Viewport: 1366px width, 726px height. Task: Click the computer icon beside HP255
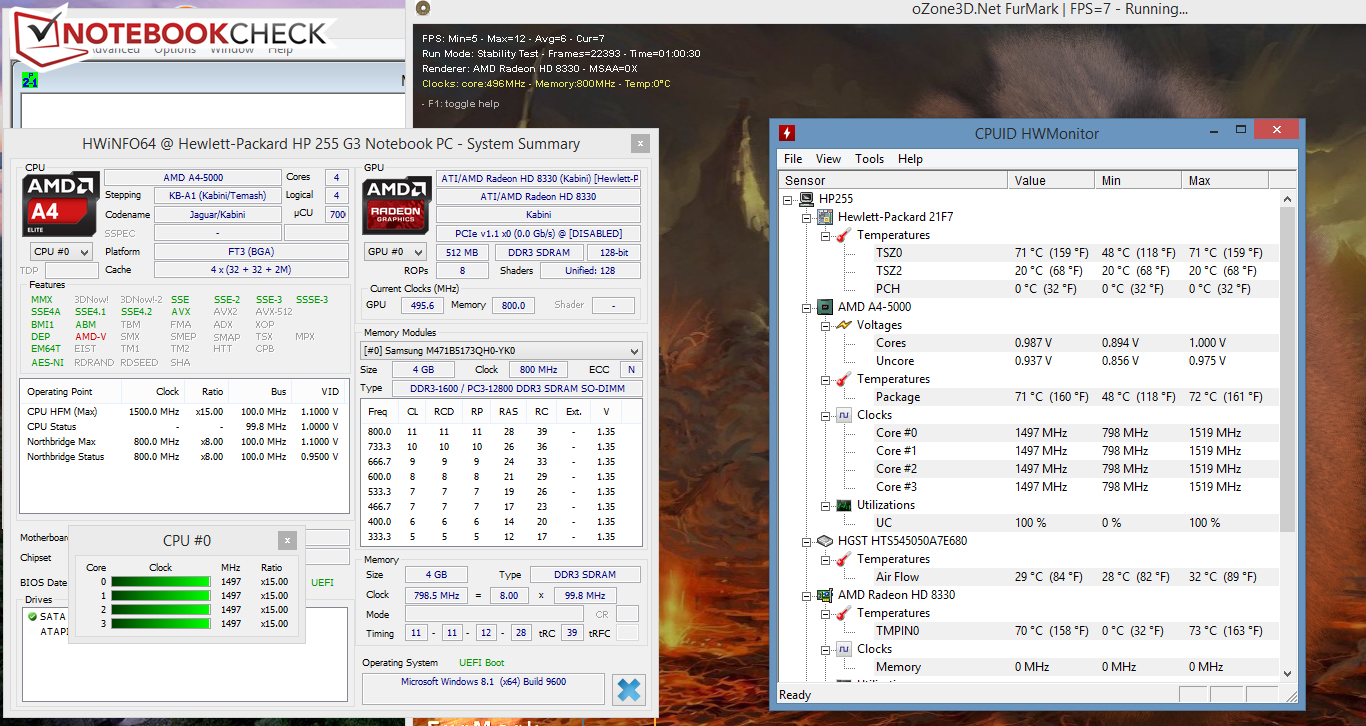(x=807, y=199)
